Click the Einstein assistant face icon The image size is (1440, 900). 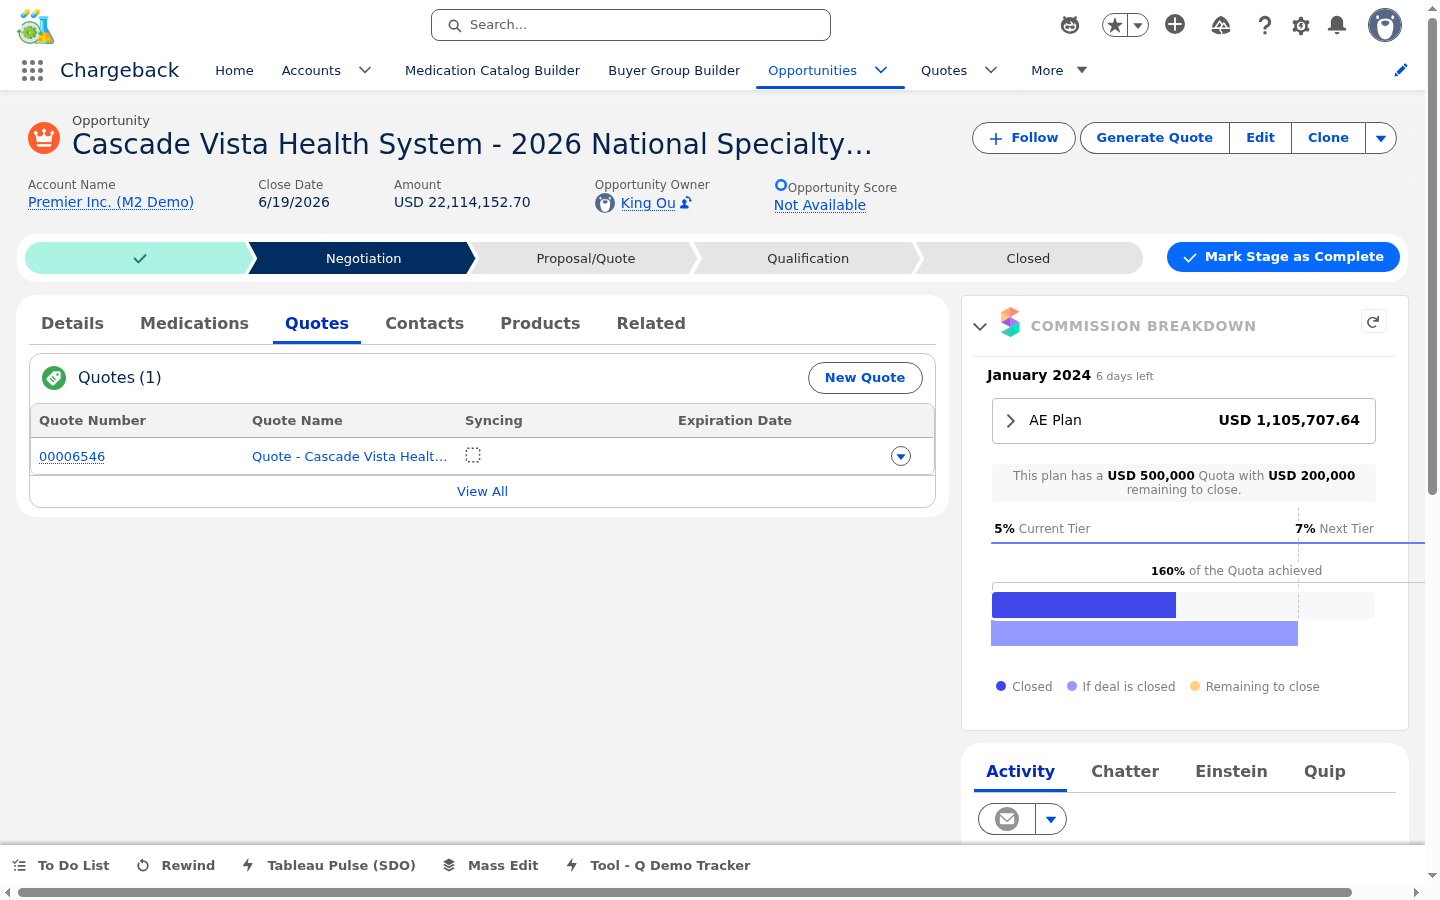1070,25
